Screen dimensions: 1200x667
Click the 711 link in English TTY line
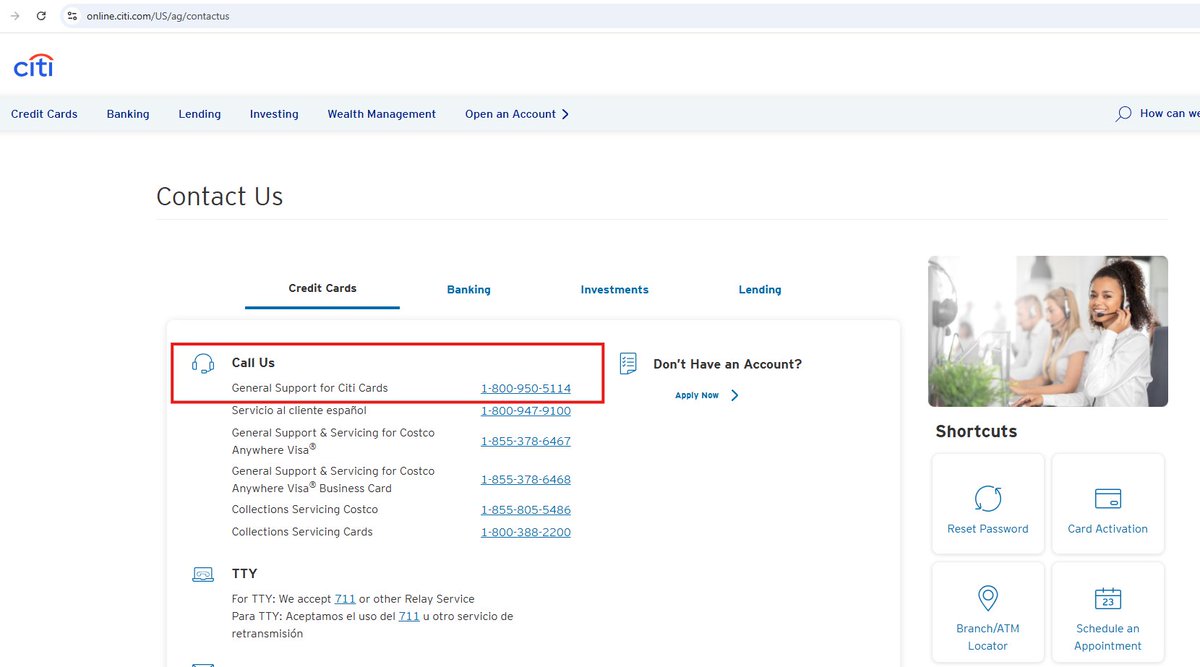(345, 599)
